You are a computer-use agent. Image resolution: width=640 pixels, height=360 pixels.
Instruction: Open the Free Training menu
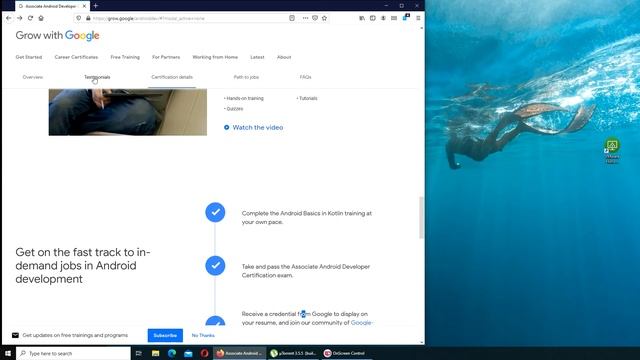pyautogui.click(x=125, y=57)
